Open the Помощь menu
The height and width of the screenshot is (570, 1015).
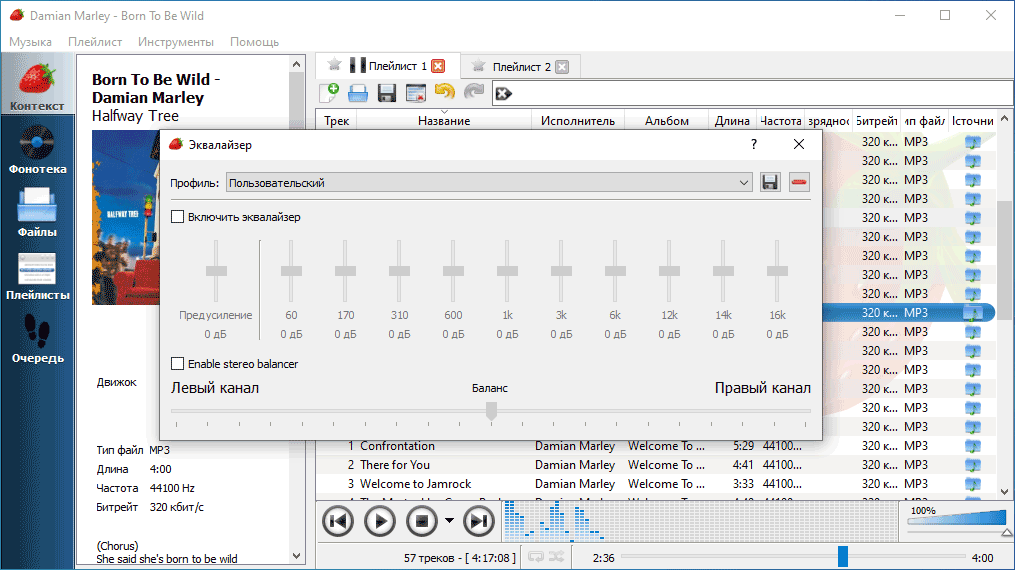pos(254,41)
